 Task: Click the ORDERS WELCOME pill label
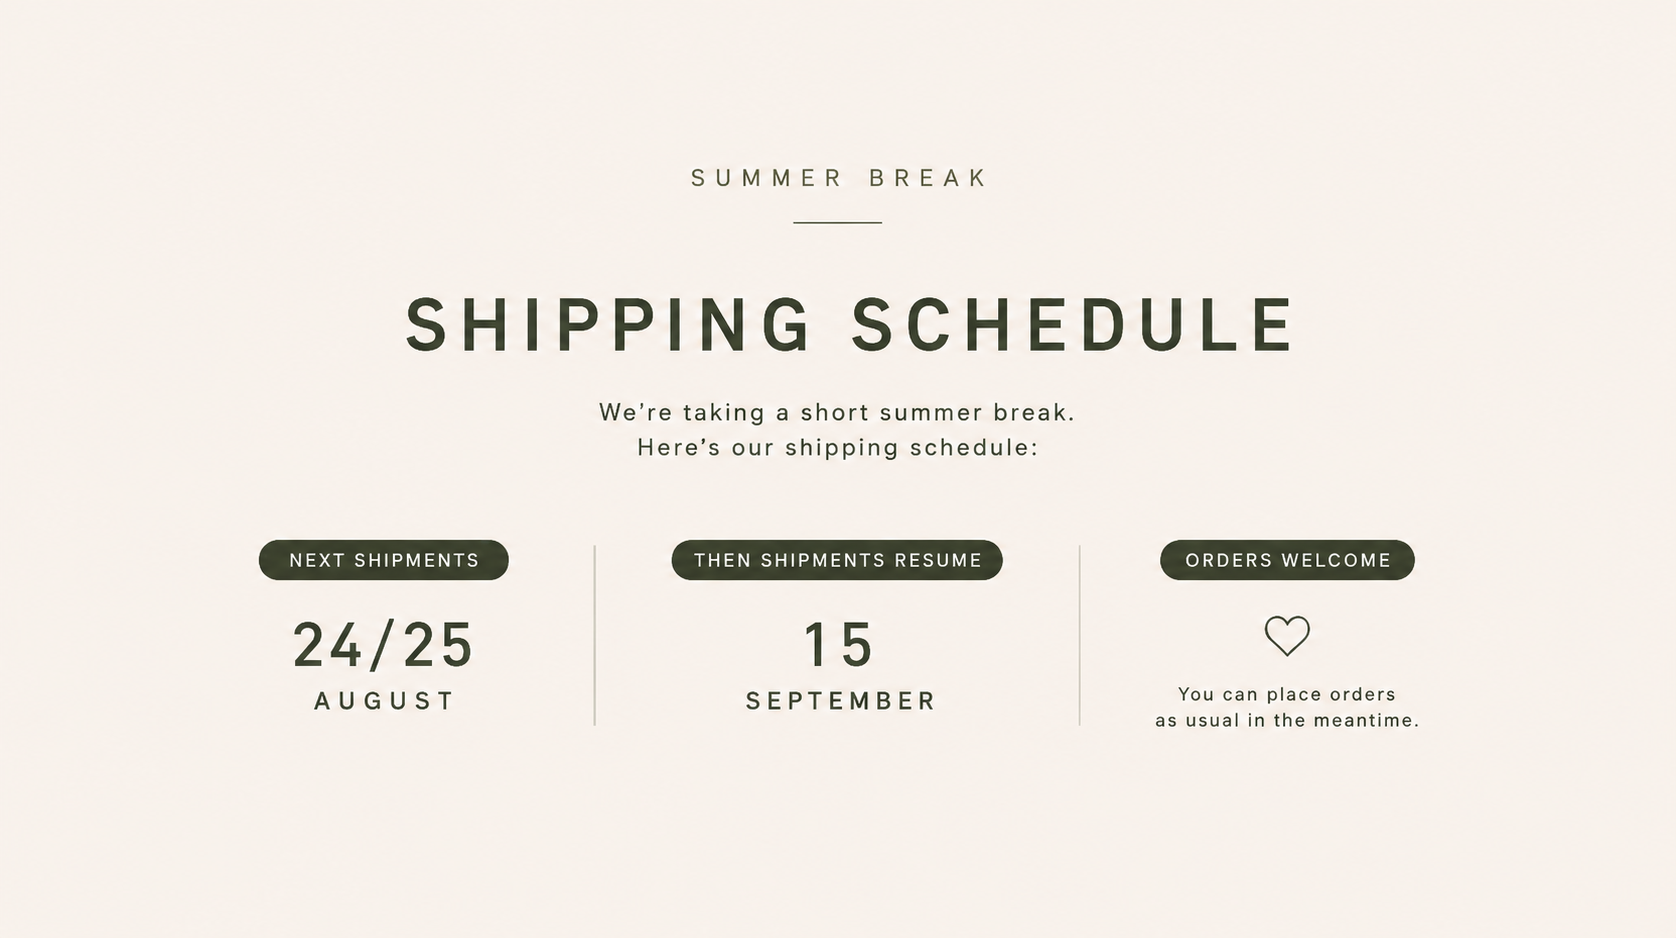[1287, 560]
